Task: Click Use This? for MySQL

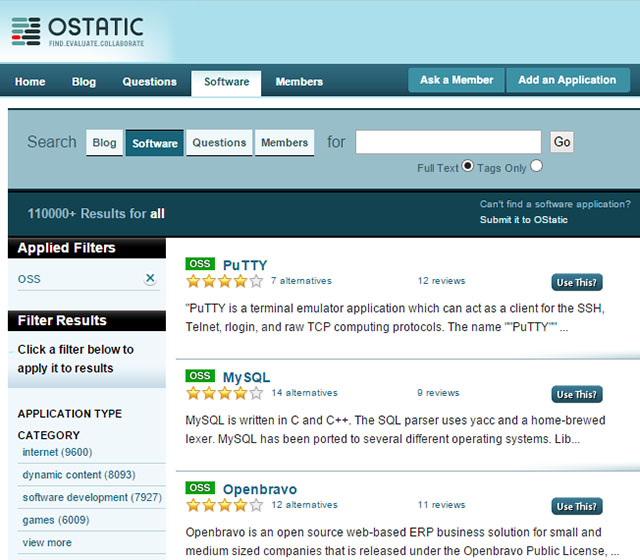Action: [x=577, y=394]
